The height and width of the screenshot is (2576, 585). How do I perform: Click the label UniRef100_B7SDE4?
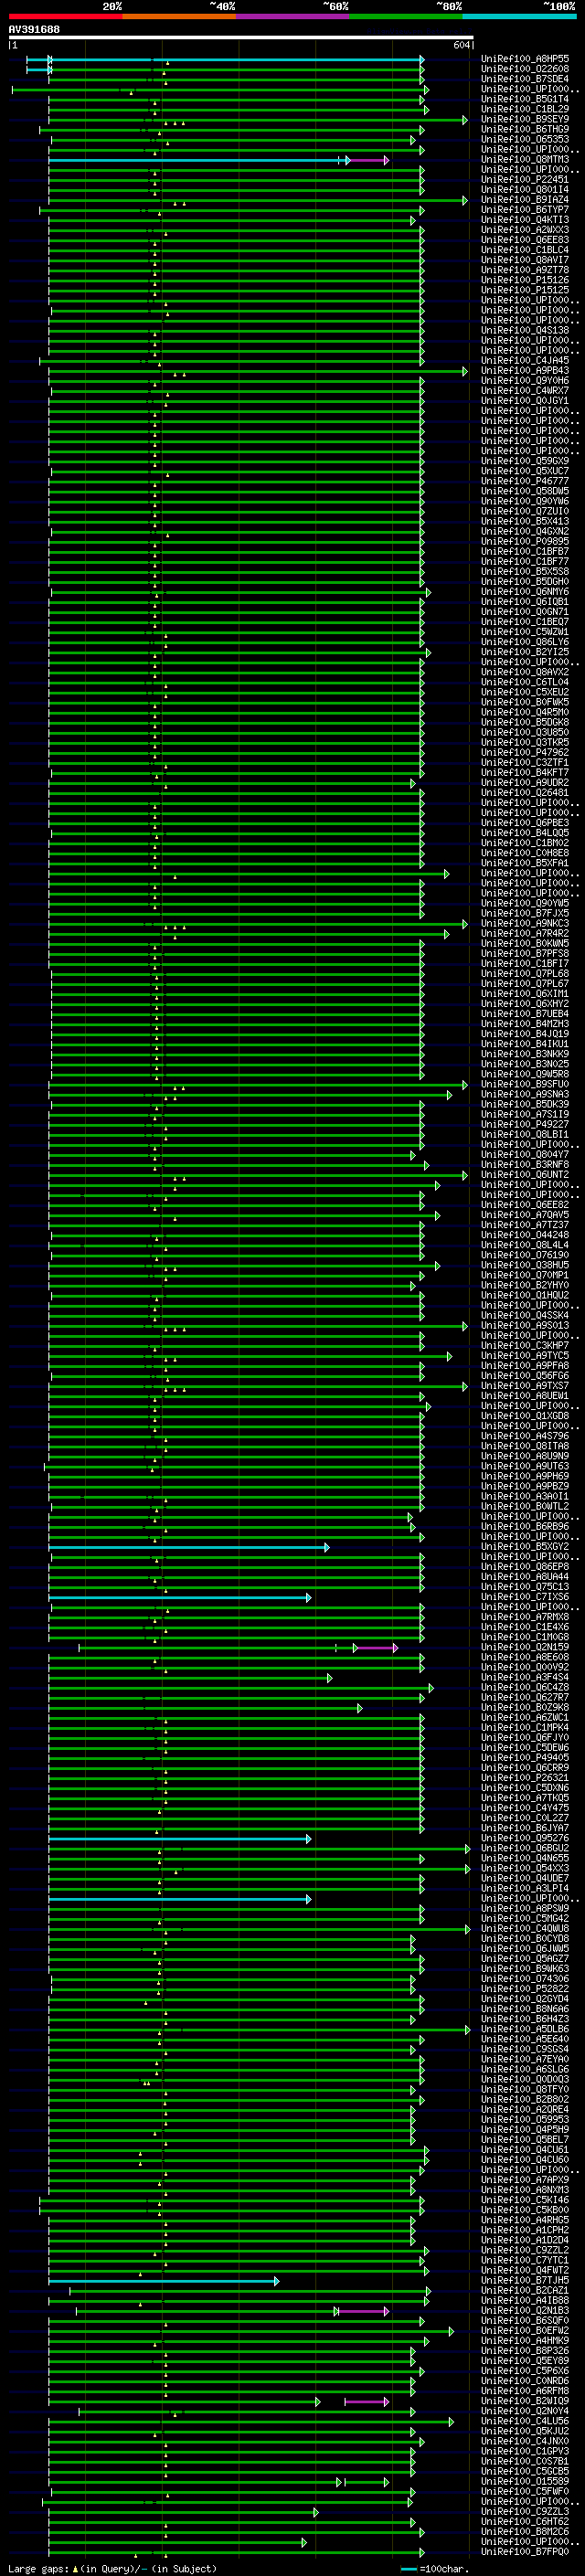tap(525, 79)
